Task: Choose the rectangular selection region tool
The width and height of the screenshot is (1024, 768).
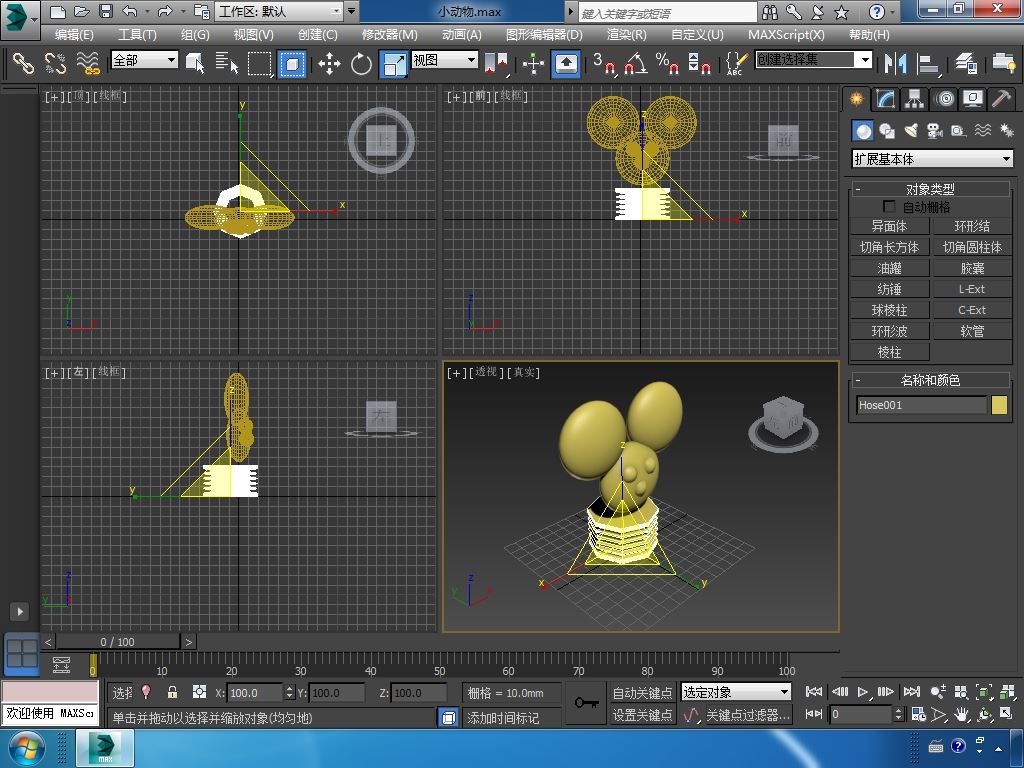Action: coord(260,63)
